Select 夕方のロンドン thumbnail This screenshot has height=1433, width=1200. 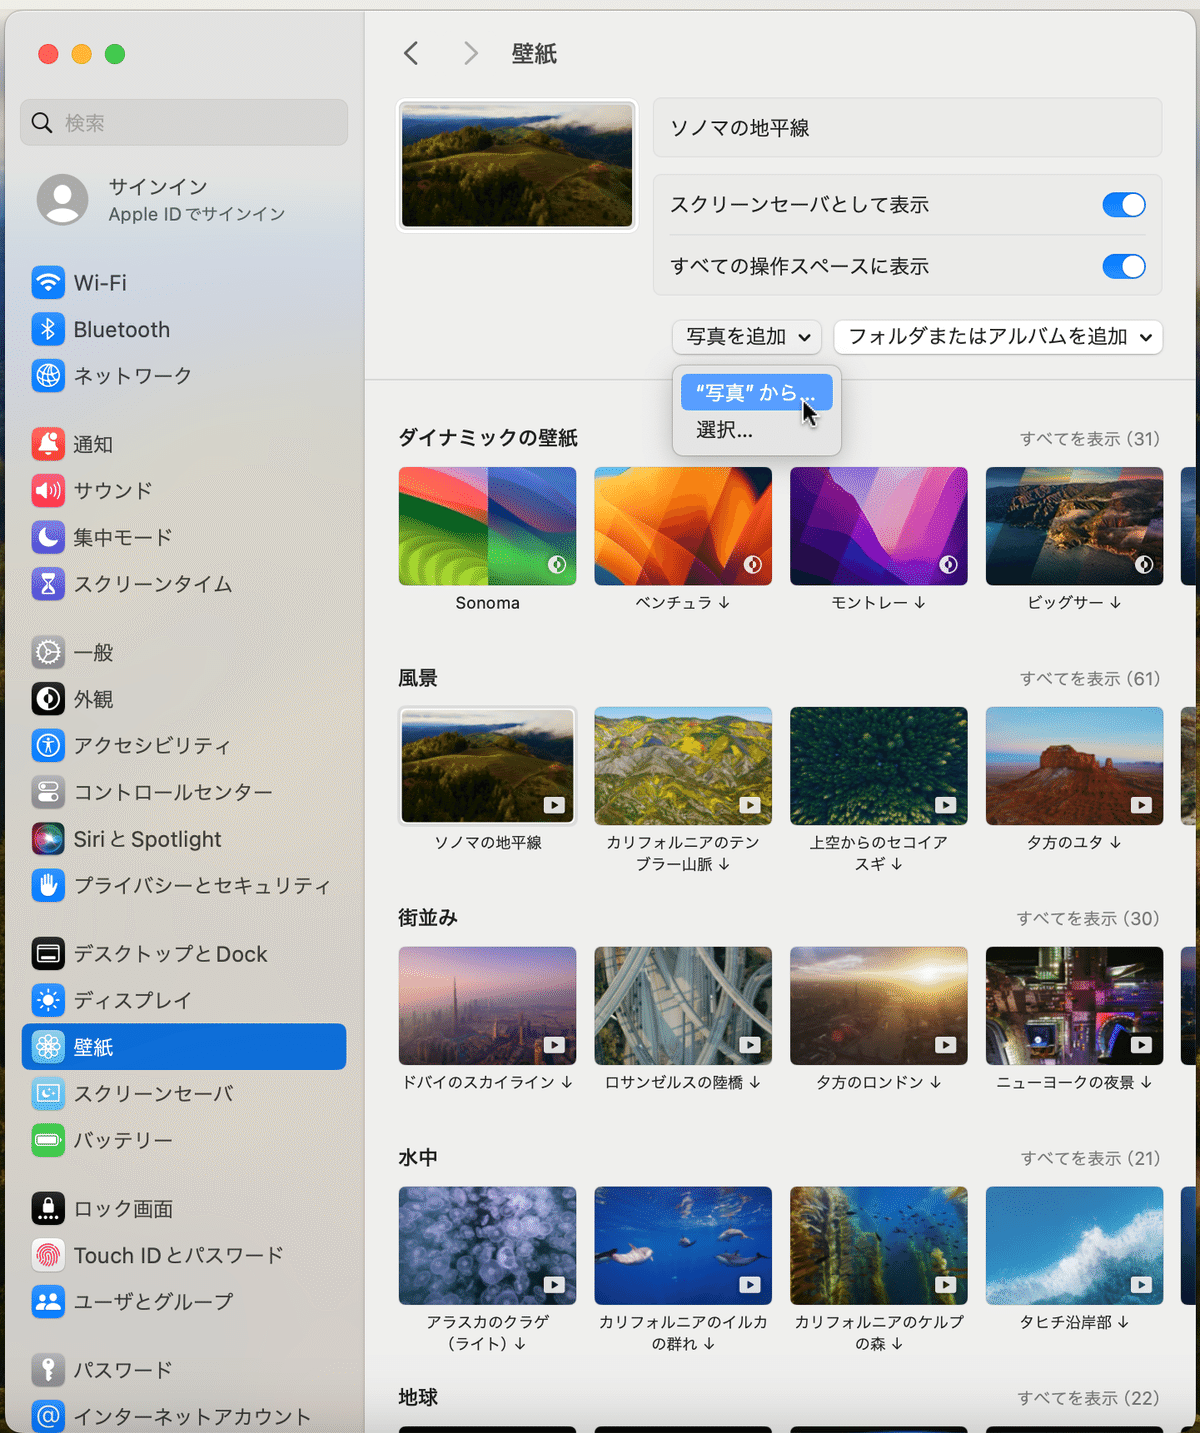click(879, 1006)
